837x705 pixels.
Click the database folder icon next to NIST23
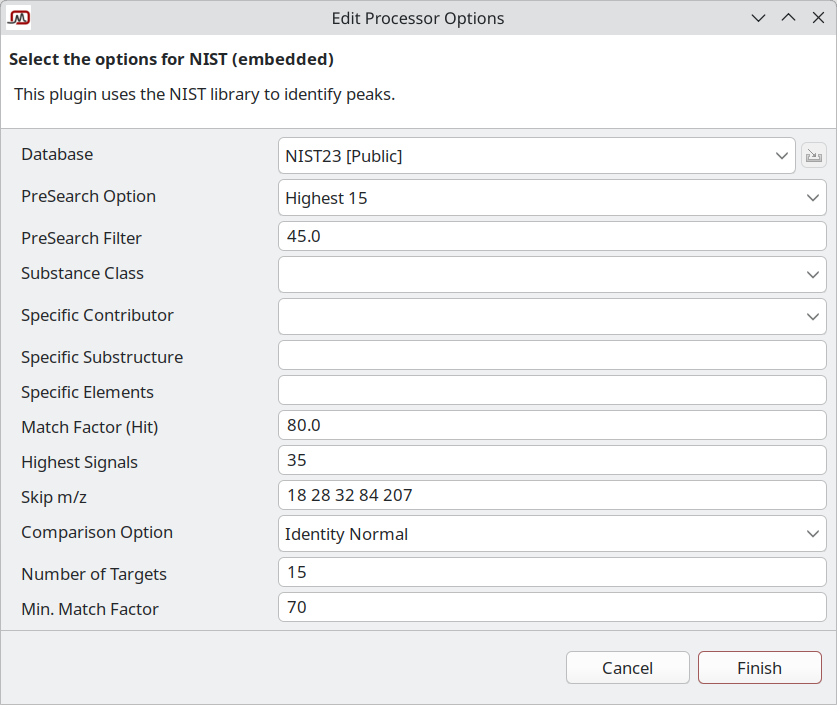point(814,156)
